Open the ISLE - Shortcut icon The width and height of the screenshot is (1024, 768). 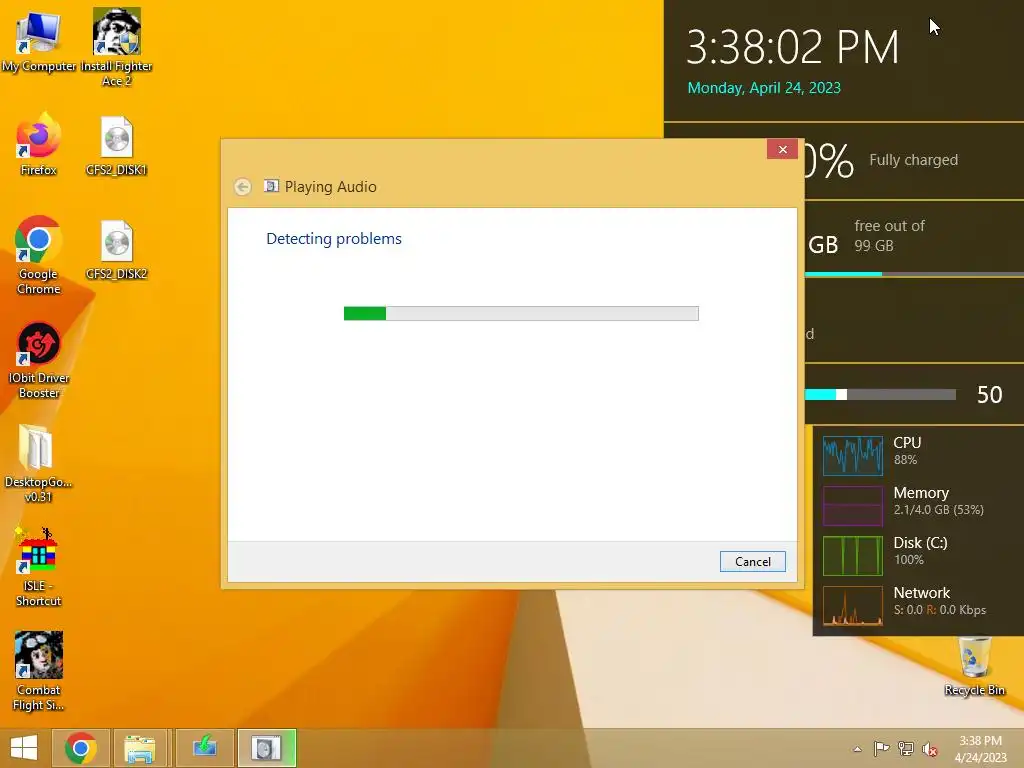pos(38,567)
